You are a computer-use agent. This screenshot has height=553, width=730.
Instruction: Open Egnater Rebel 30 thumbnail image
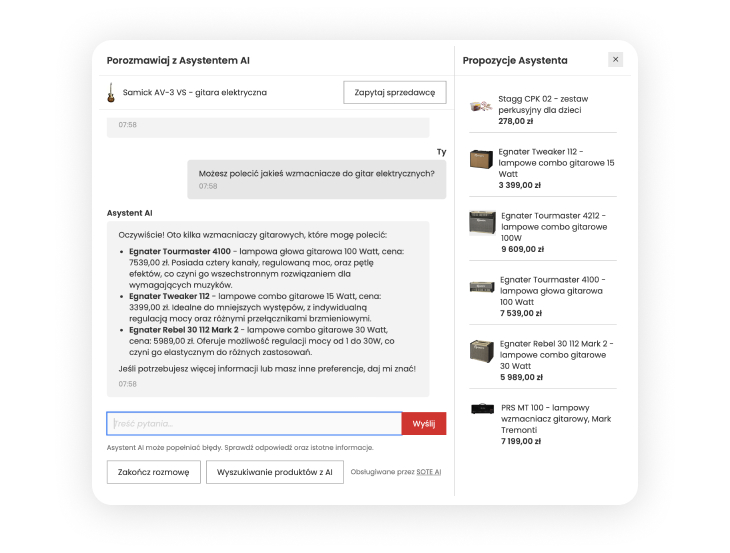click(x=481, y=351)
